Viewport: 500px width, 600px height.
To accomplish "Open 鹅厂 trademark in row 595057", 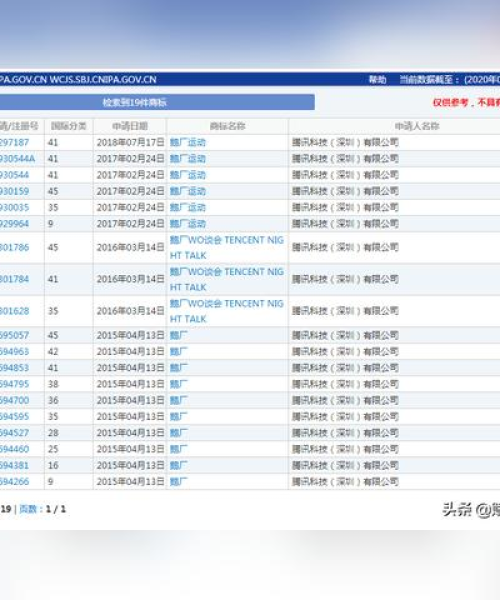I will (179, 335).
